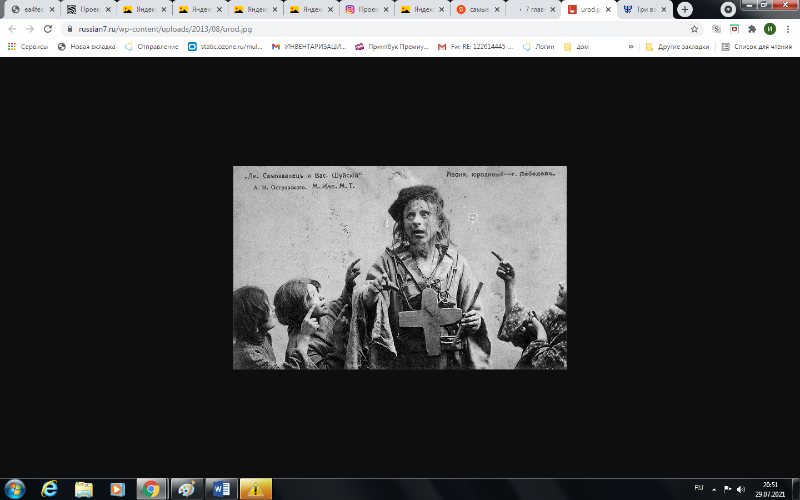Image resolution: width=800 pixels, height=500 pixels.
Task: Click the RU language indicator
Action: coord(698,488)
